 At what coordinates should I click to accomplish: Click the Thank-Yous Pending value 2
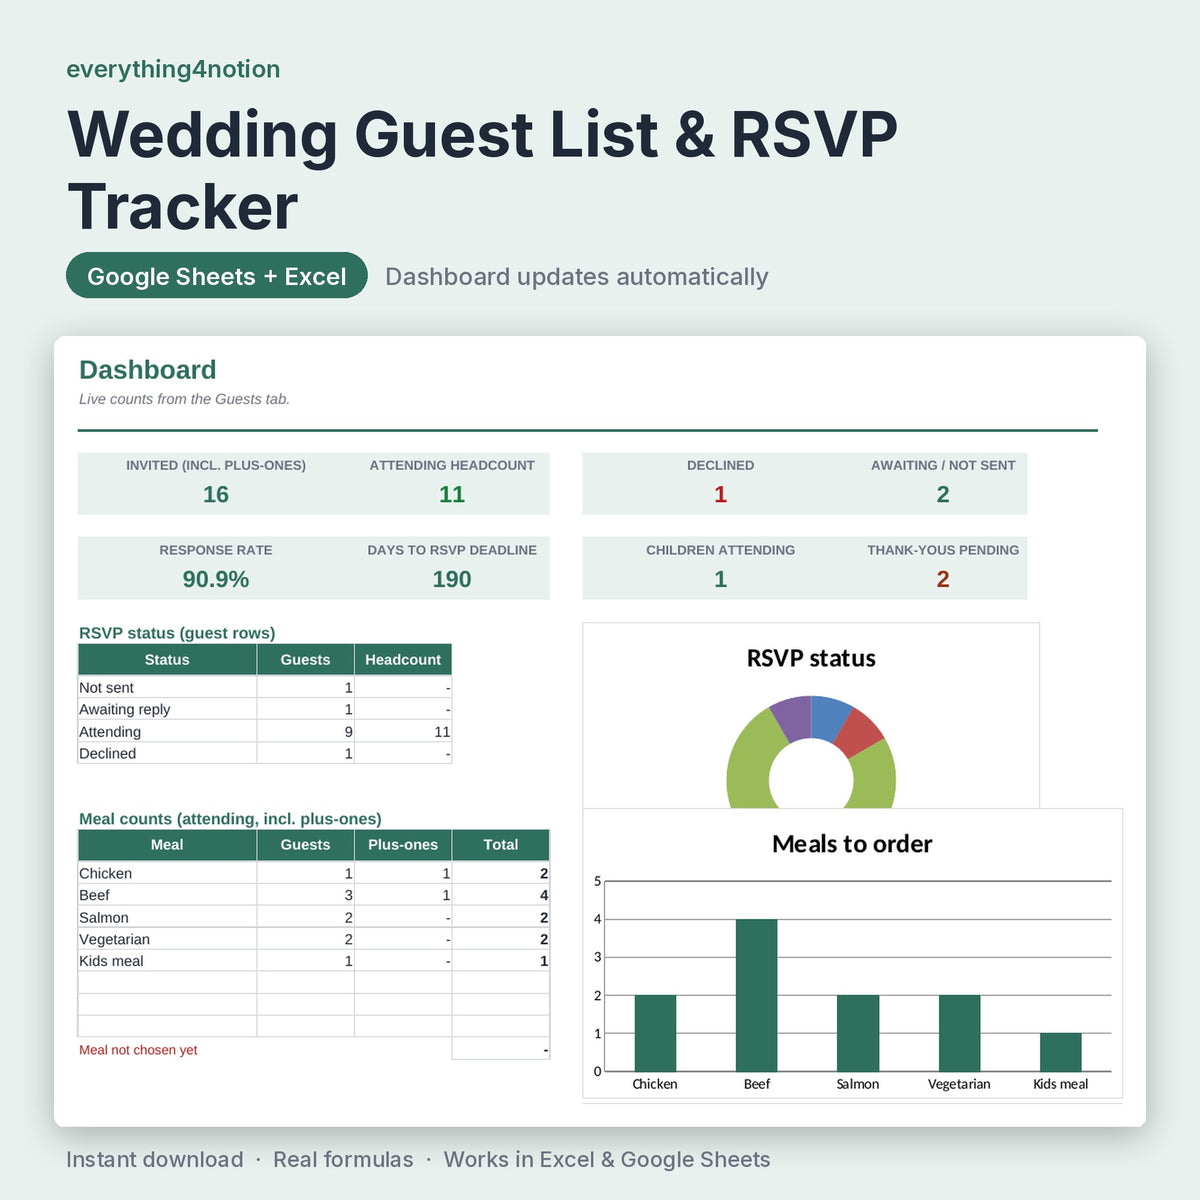tap(943, 579)
